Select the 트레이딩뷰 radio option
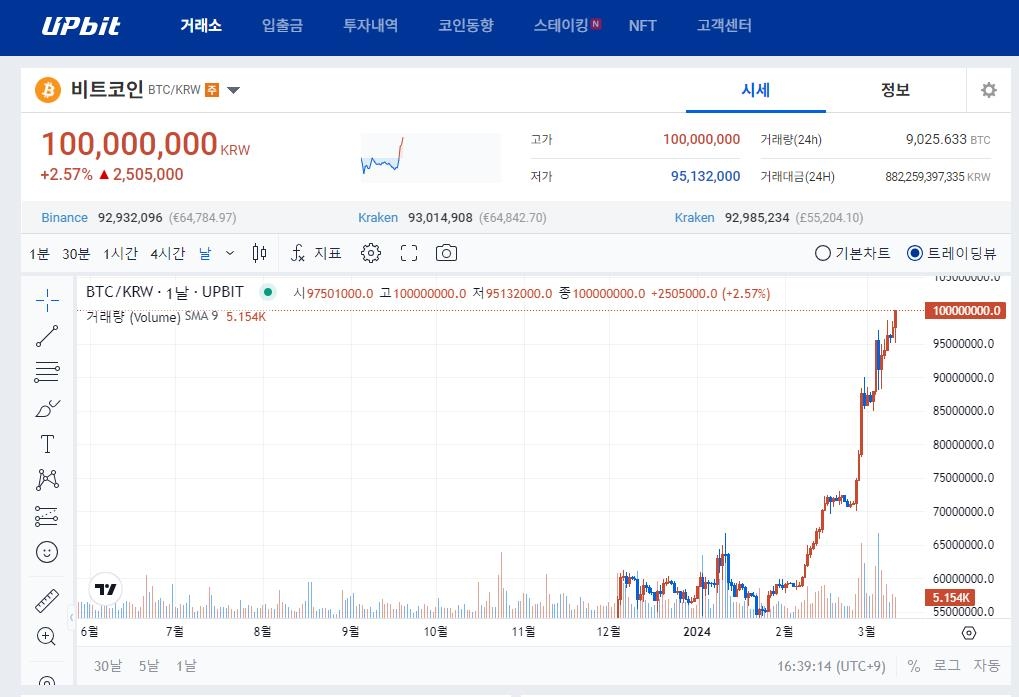Screen dimensions: 1019x697 (x=914, y=253)
